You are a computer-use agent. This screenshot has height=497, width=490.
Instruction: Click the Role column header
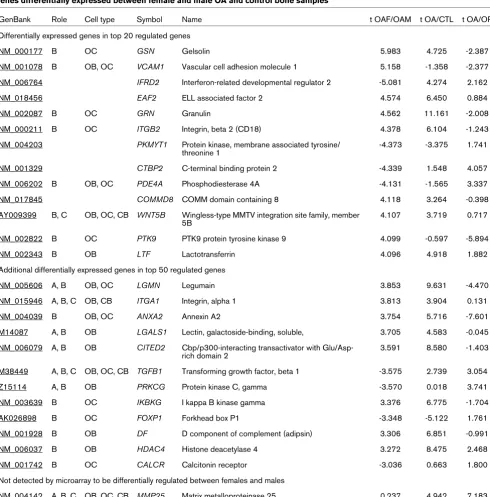[59, 19]
